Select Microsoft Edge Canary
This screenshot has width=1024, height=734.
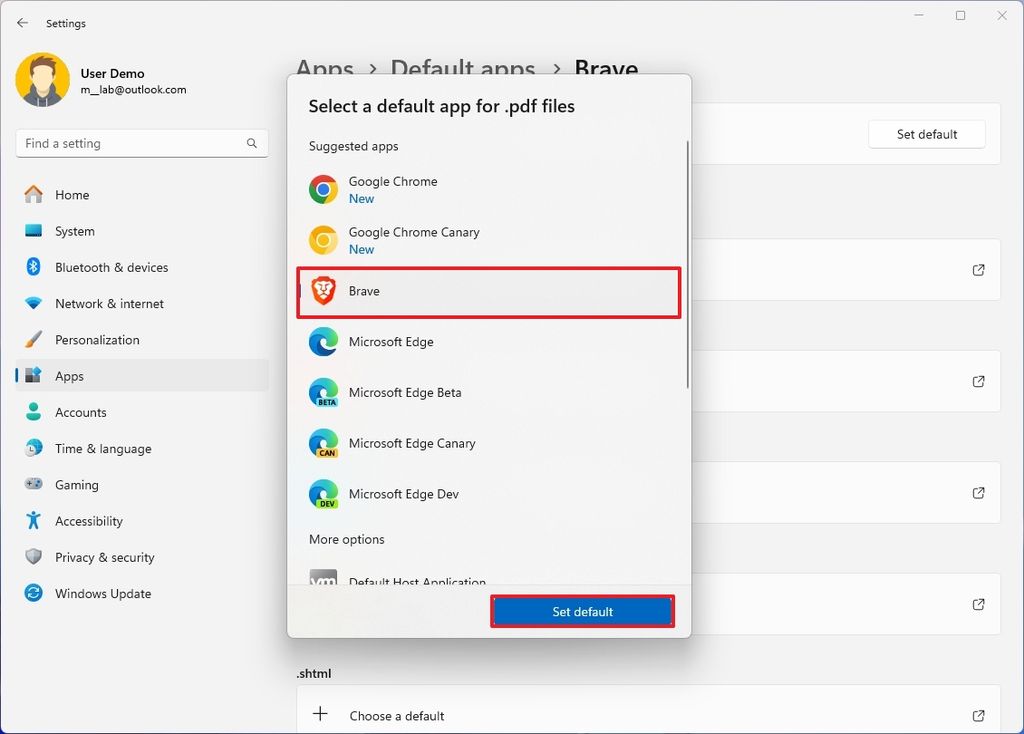pos(411,443)
